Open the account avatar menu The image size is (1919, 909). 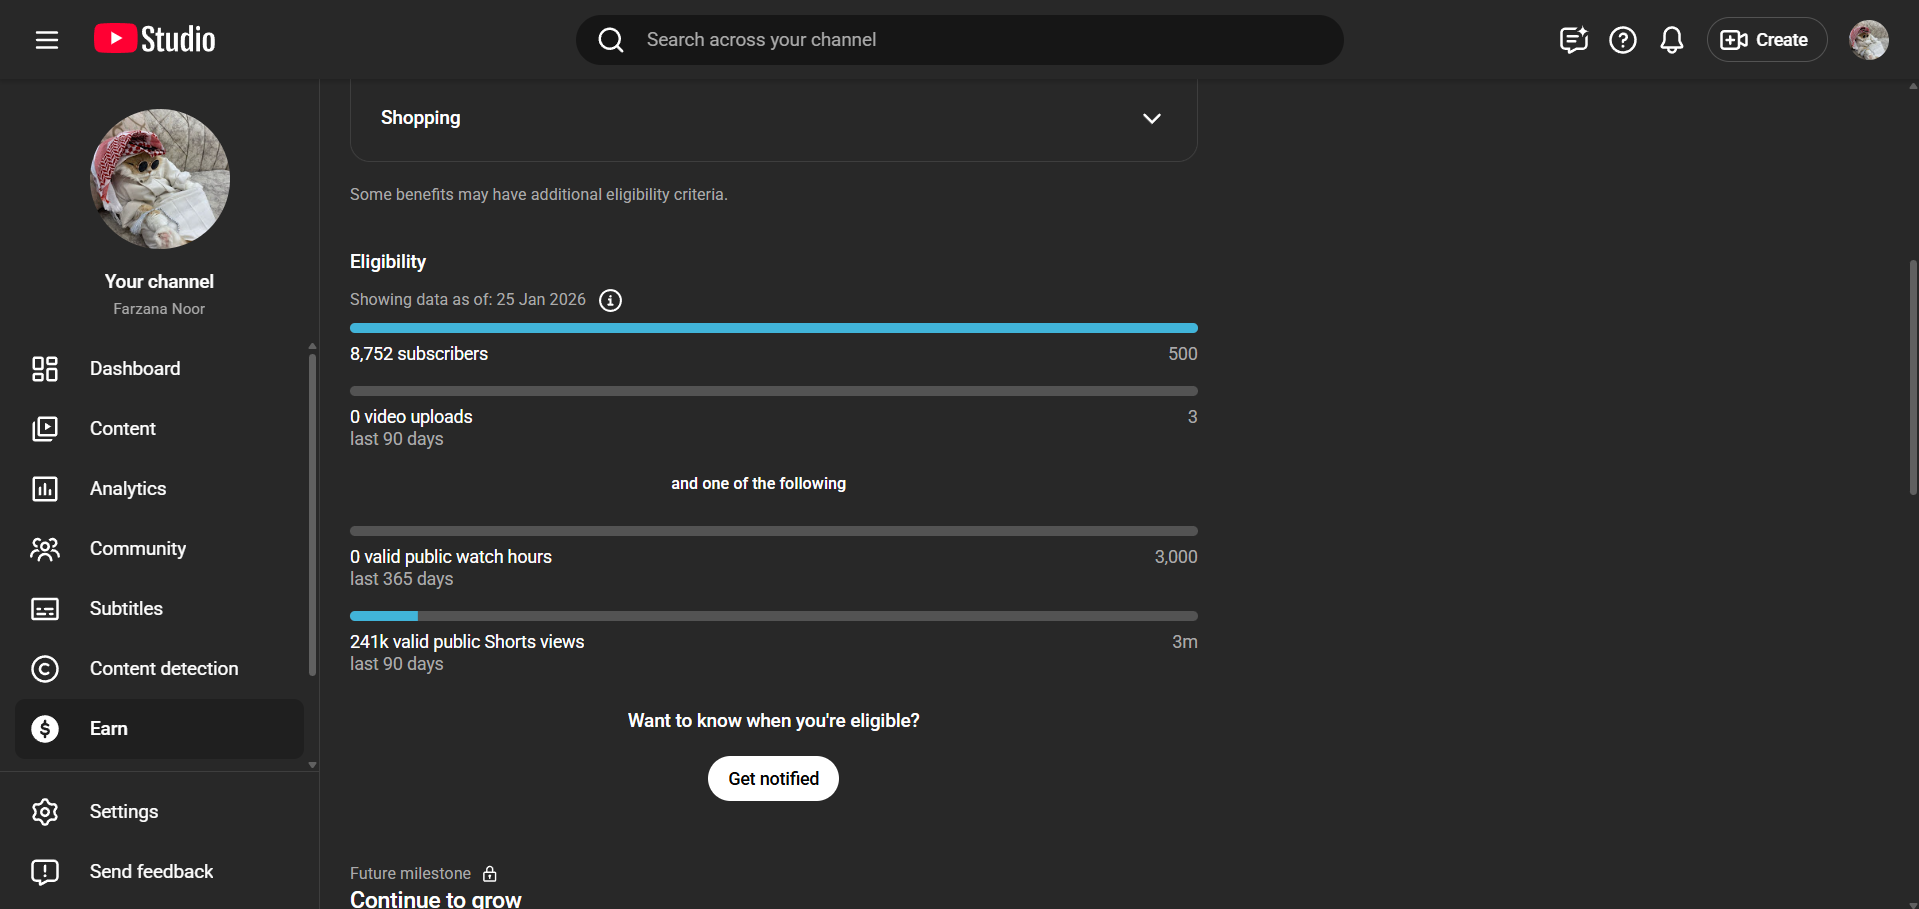pyautogui.click(x=1868, y=40)
